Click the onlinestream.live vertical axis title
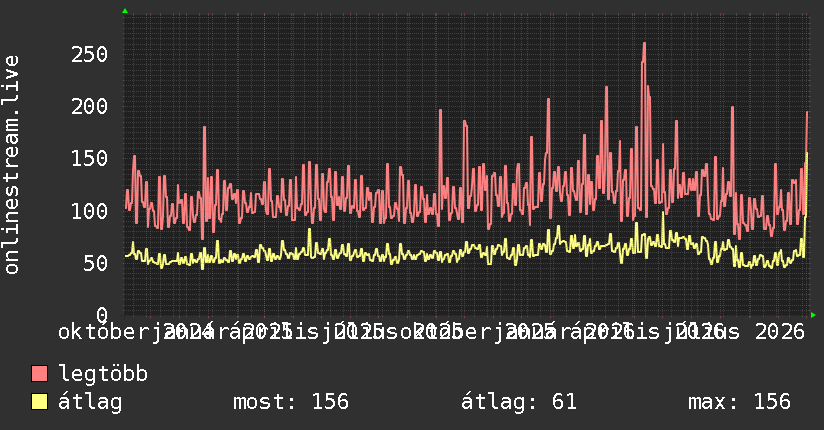This screenshot has height=430, width=824. 11,165
